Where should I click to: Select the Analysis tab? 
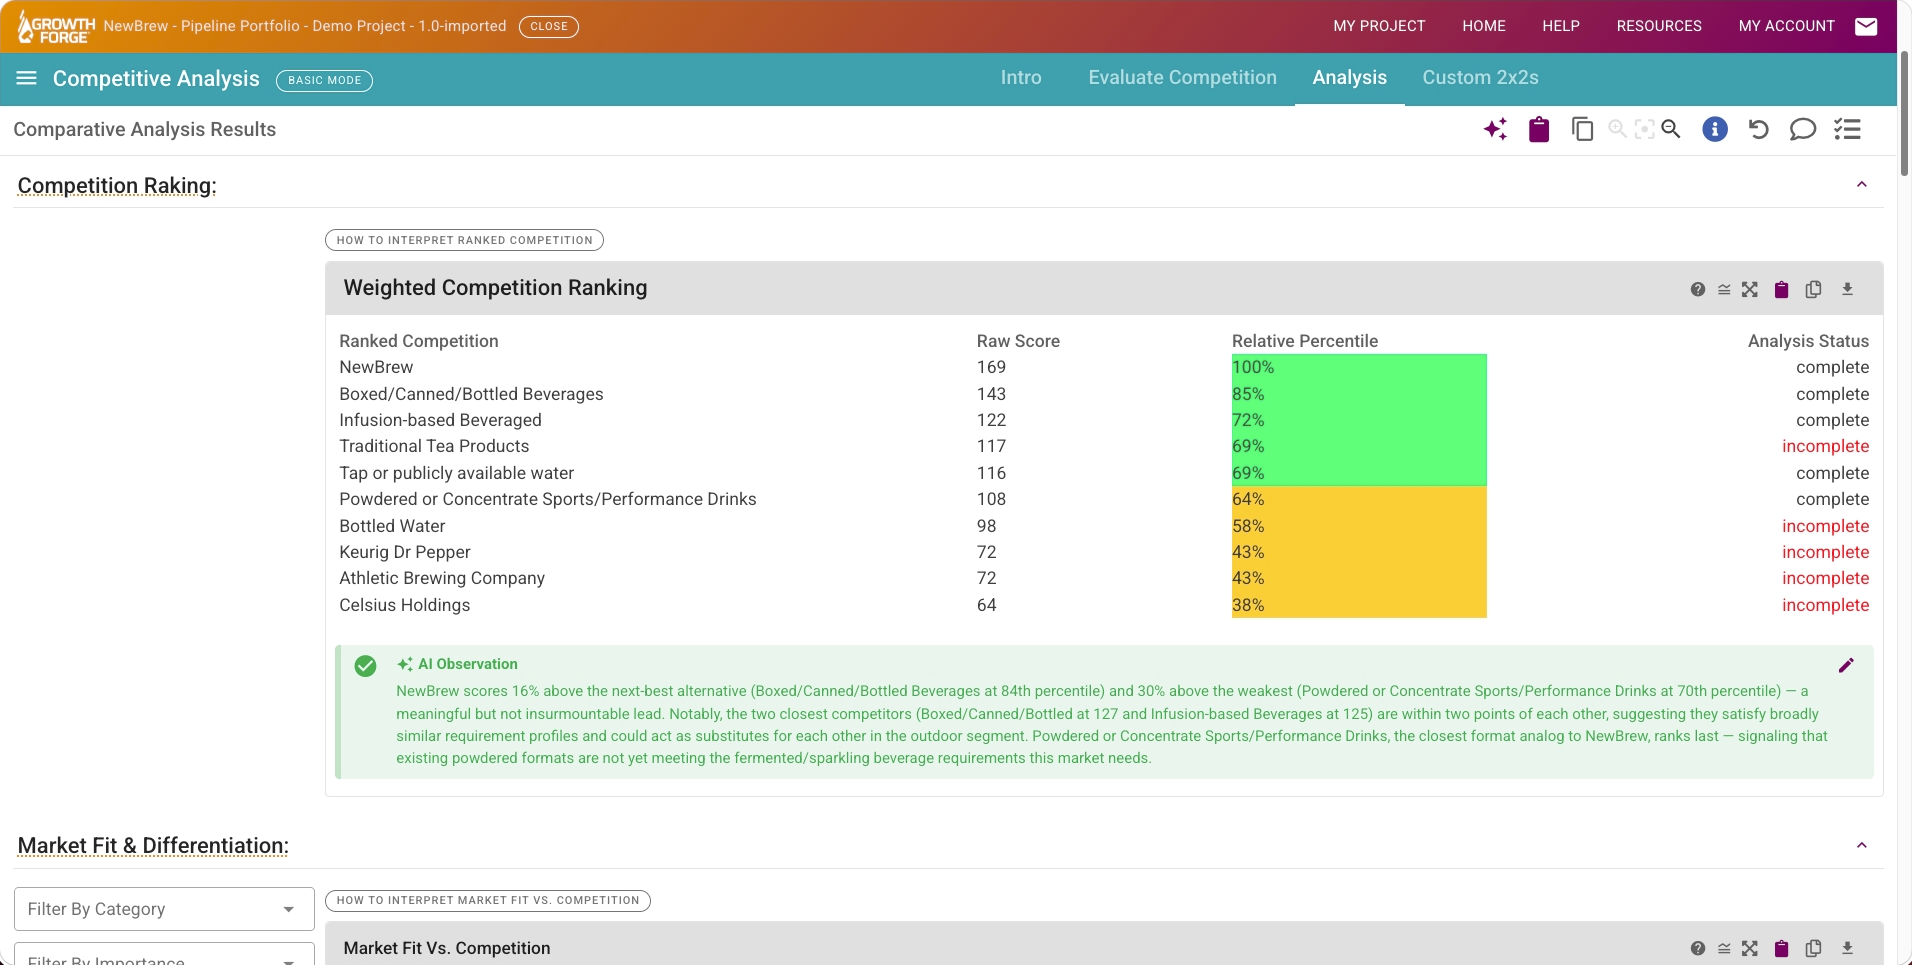pos(1349,77)
